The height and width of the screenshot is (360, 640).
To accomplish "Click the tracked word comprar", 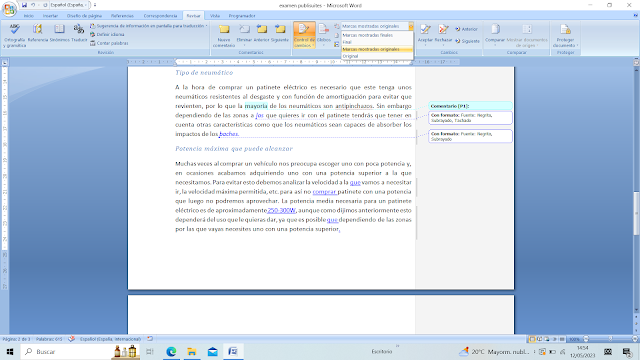I will tap(324, 192).
